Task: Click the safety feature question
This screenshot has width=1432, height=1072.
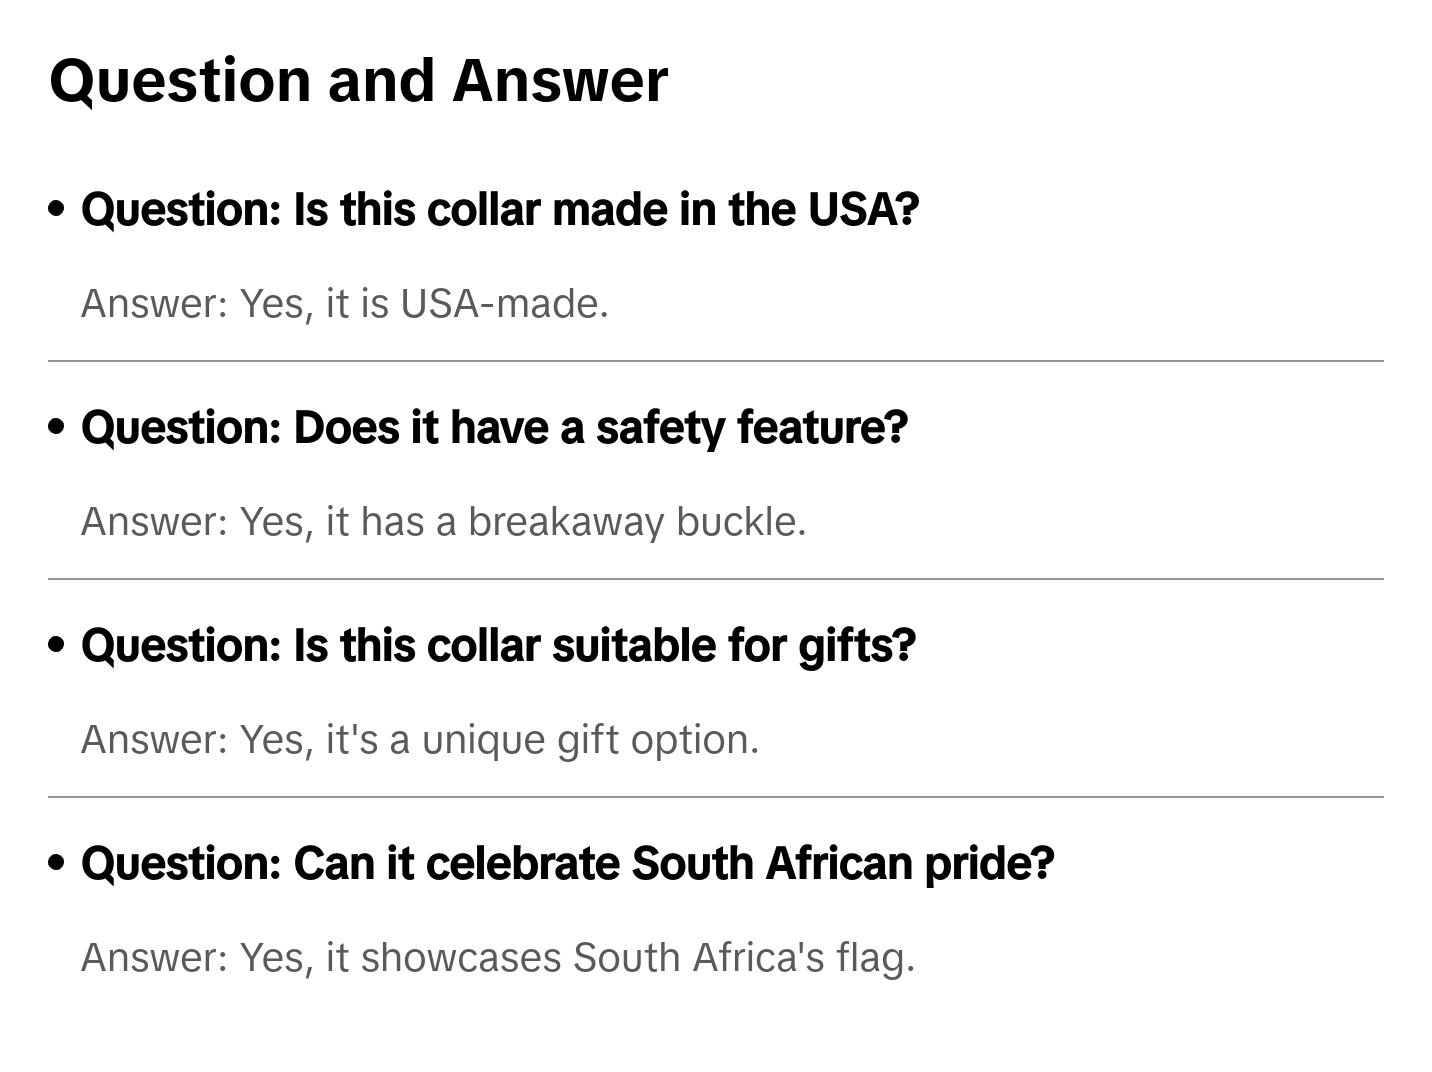Action: pos(494,428)
